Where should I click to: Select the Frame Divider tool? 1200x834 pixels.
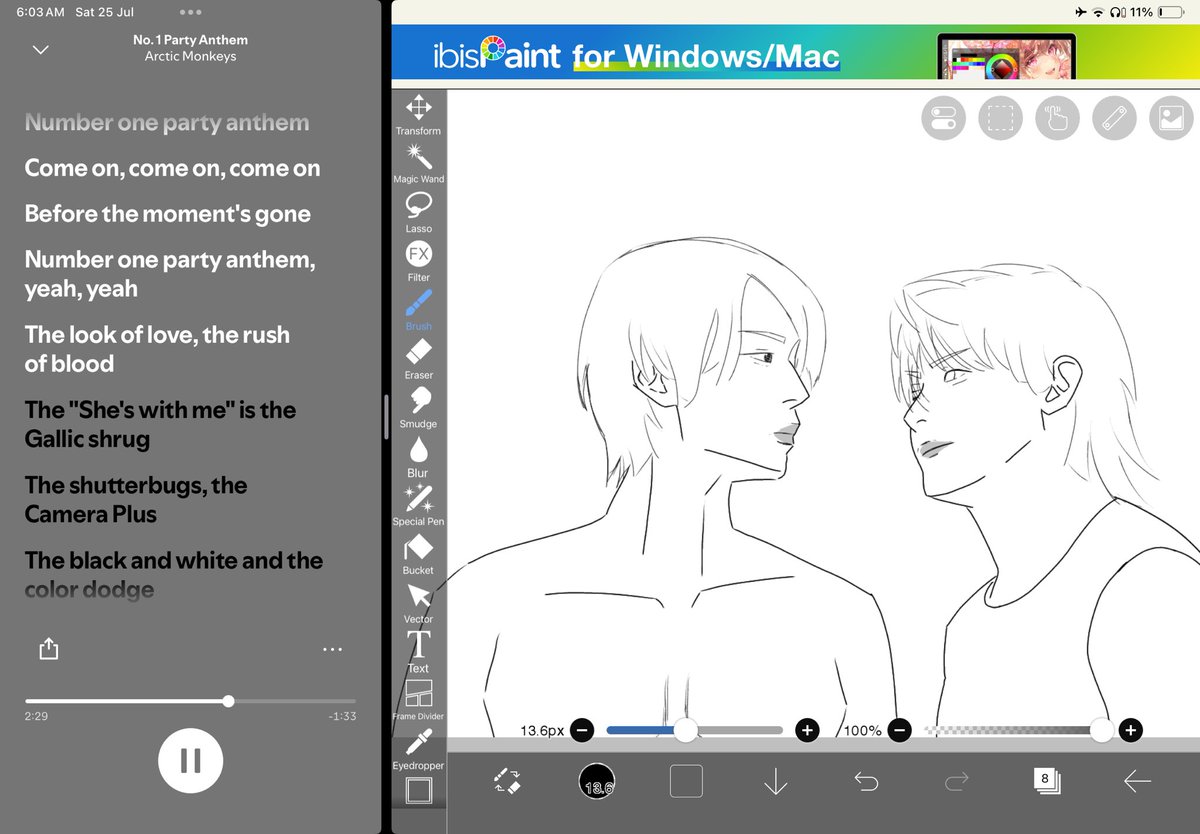[x=418, y=701]
